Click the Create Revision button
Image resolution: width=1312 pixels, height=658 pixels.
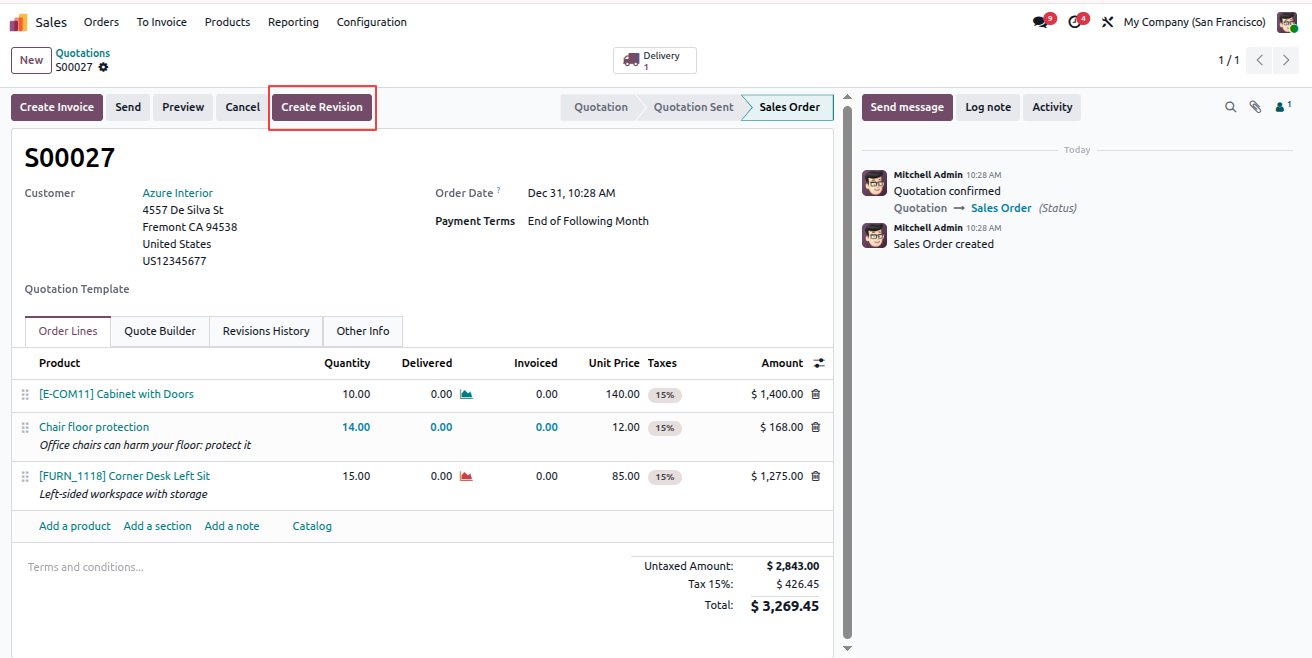tap(322, 107)
